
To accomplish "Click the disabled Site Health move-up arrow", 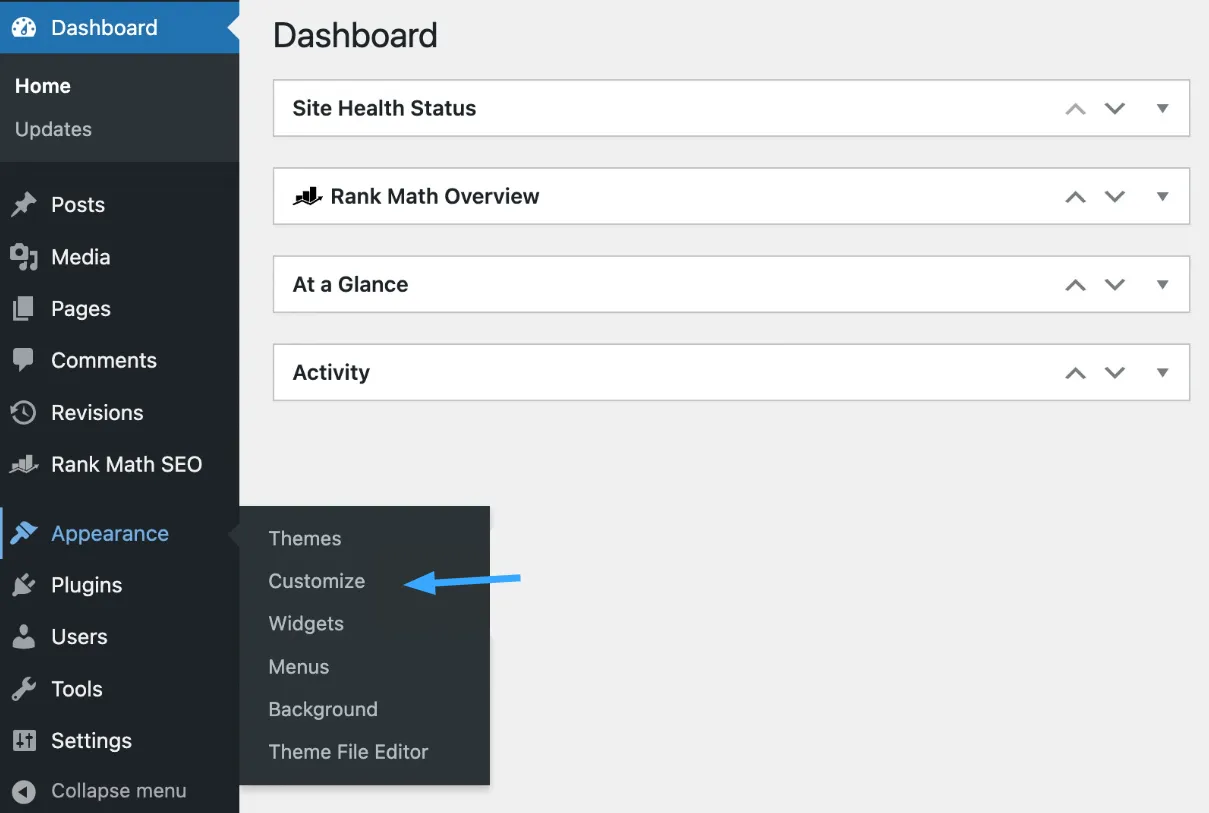I will [x=1075, y=108].
